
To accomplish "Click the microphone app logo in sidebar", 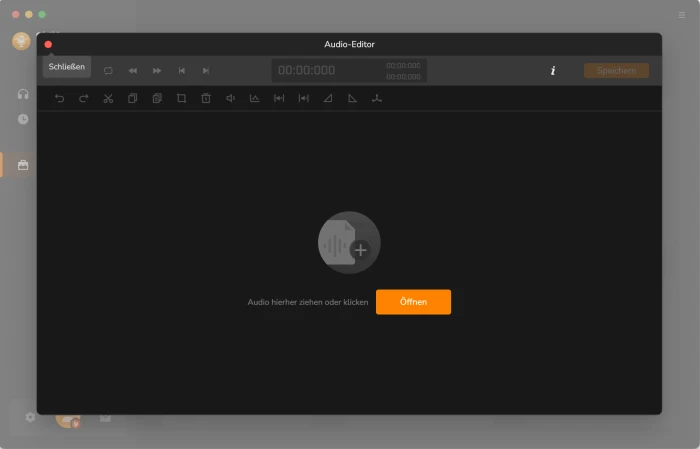I will pos(21,42).
